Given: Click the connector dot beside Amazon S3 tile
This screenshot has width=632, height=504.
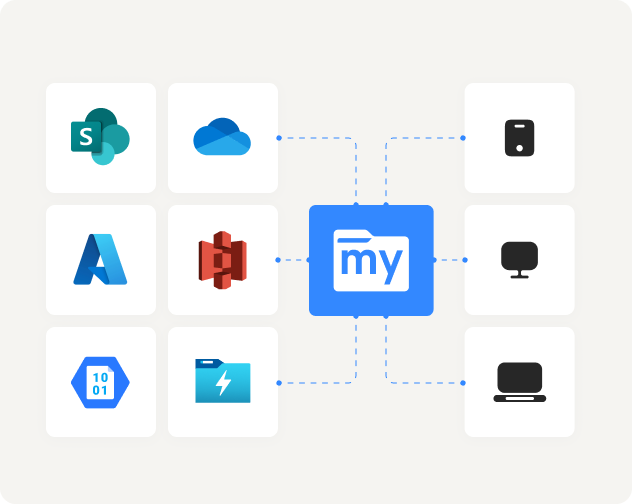Looking at the screenshot, I should pyautogui.click(x=278, y=260).
